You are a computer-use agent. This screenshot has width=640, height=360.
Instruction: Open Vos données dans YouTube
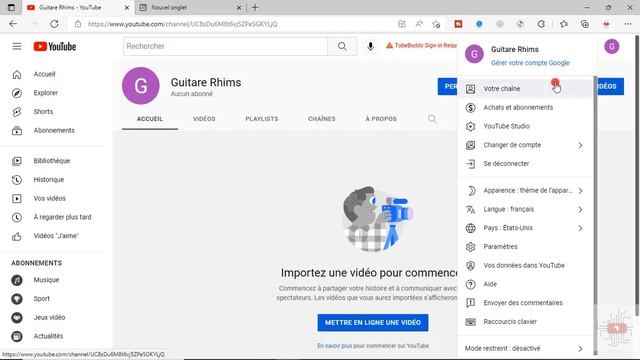(x=525, y=266)
